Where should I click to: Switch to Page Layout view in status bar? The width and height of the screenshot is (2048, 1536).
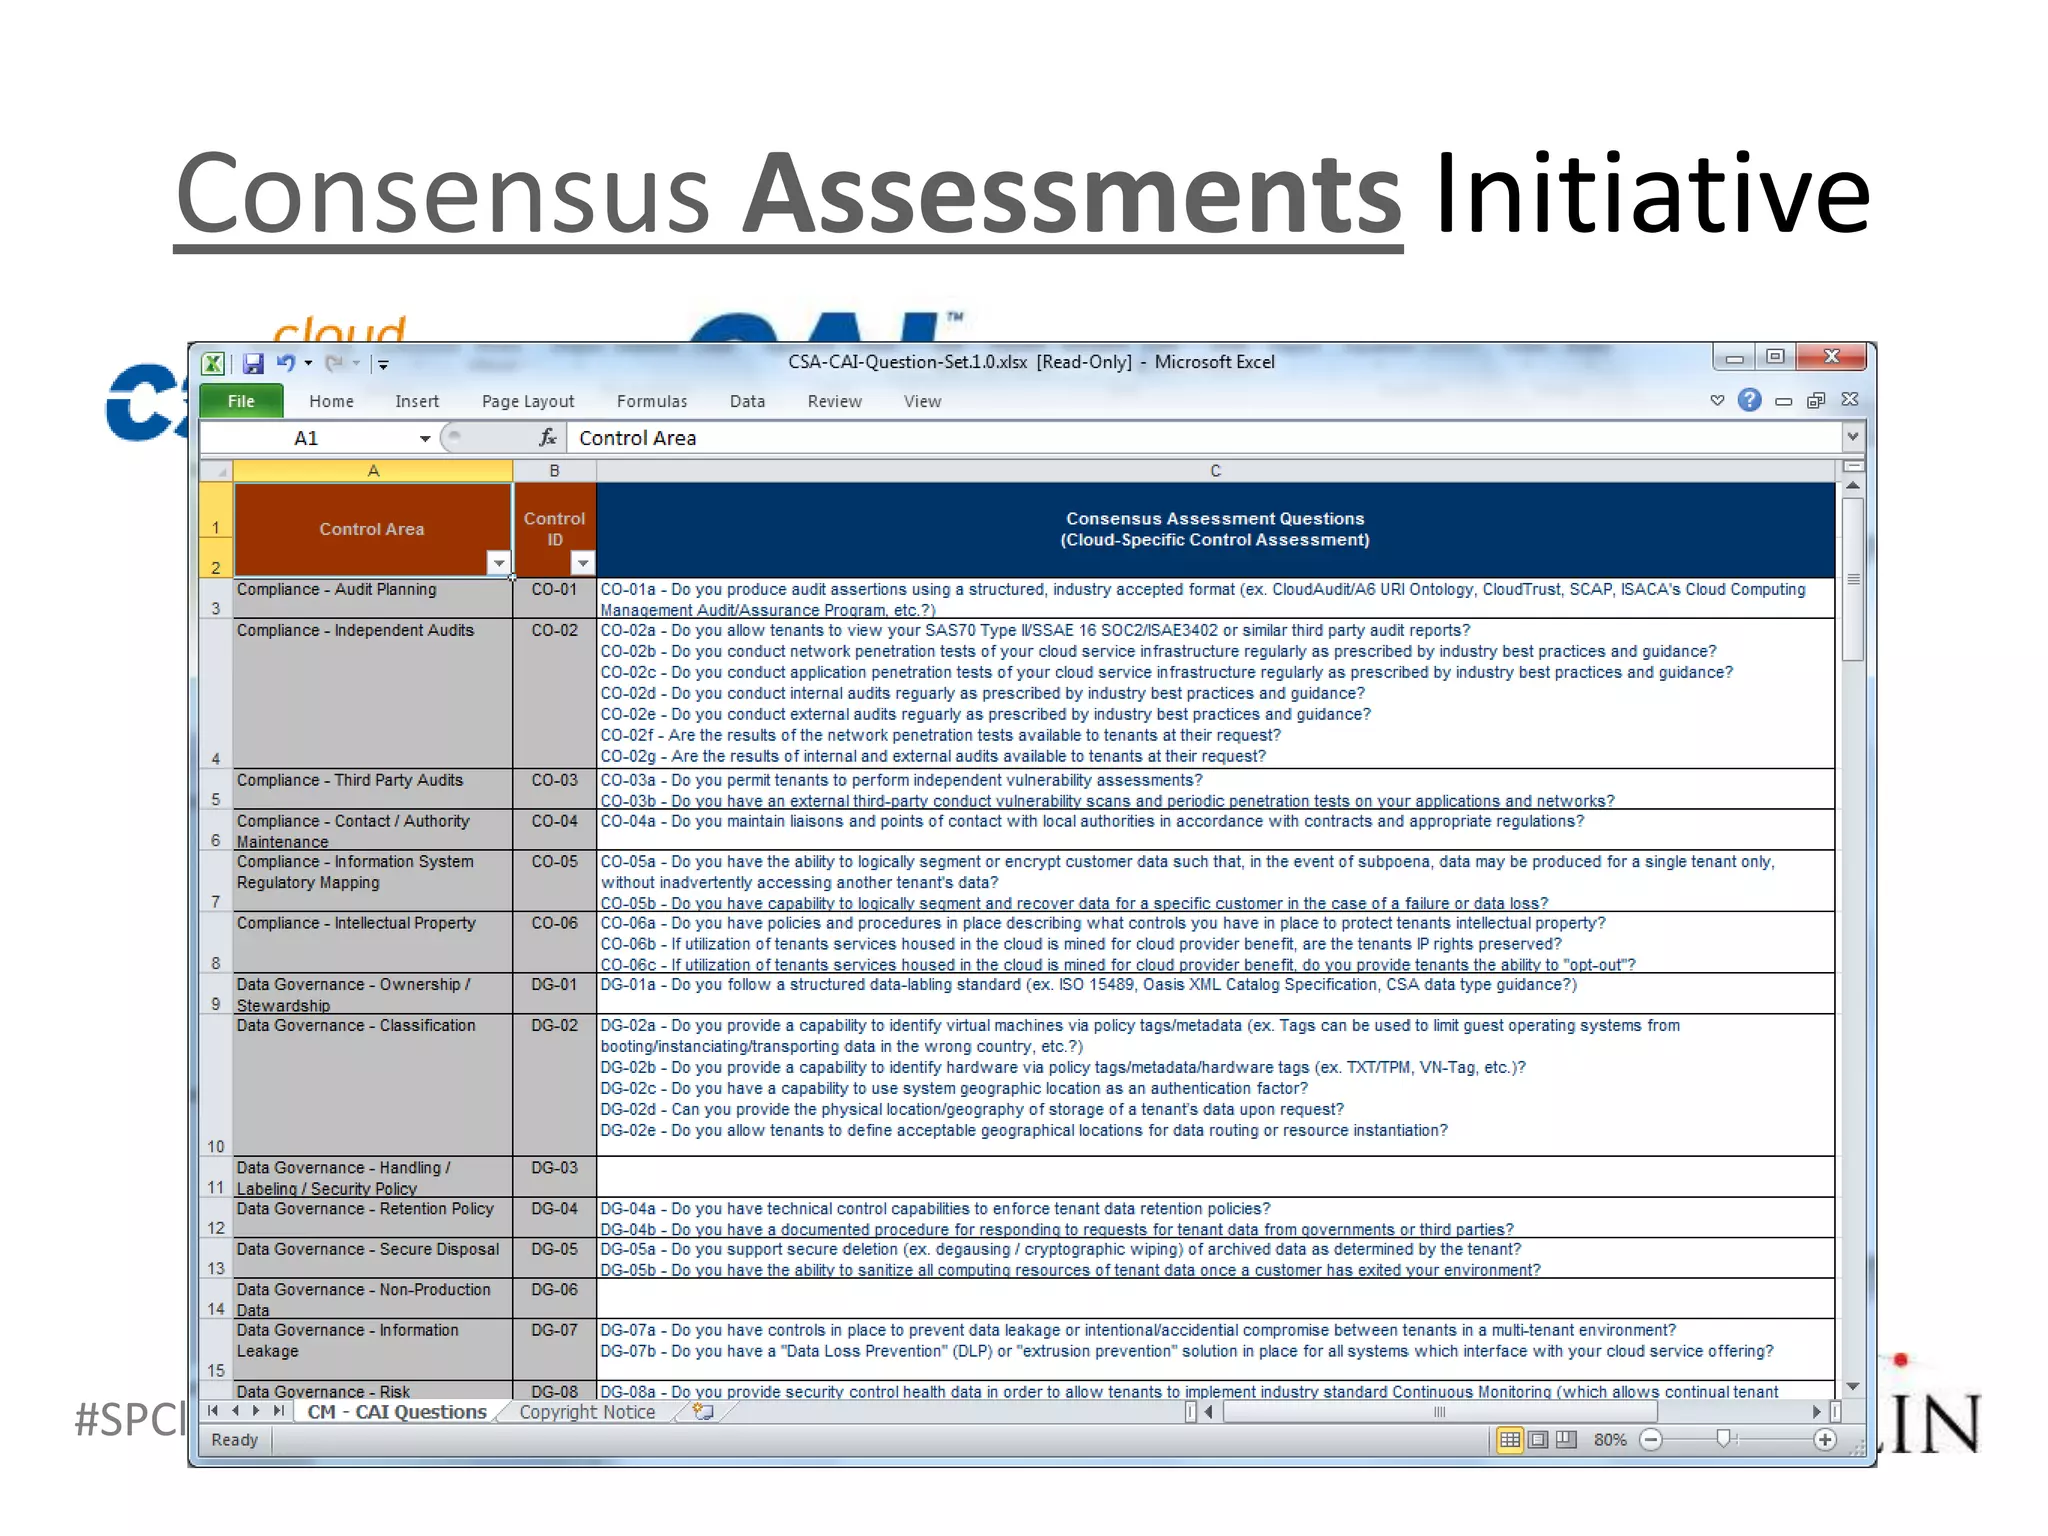[x=1539, y=1439]
